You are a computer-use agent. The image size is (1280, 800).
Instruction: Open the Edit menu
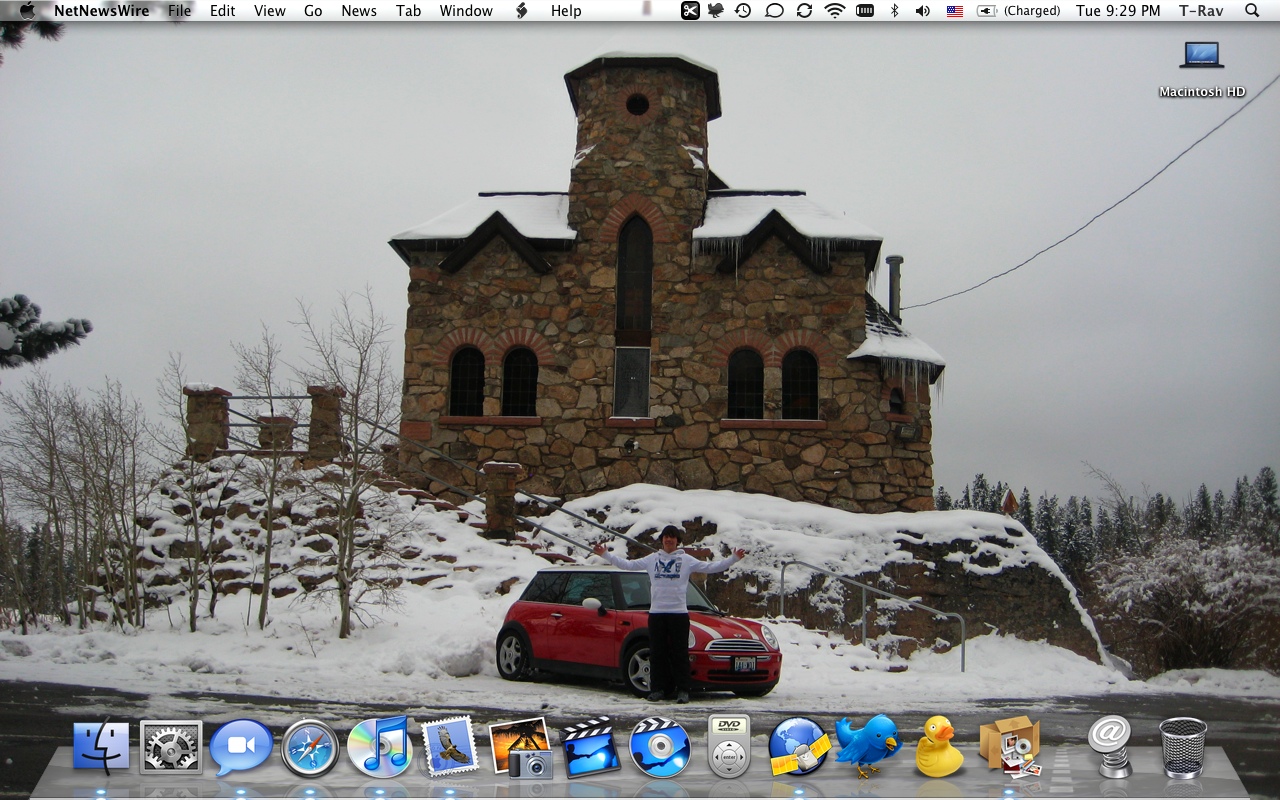(223, 11)
